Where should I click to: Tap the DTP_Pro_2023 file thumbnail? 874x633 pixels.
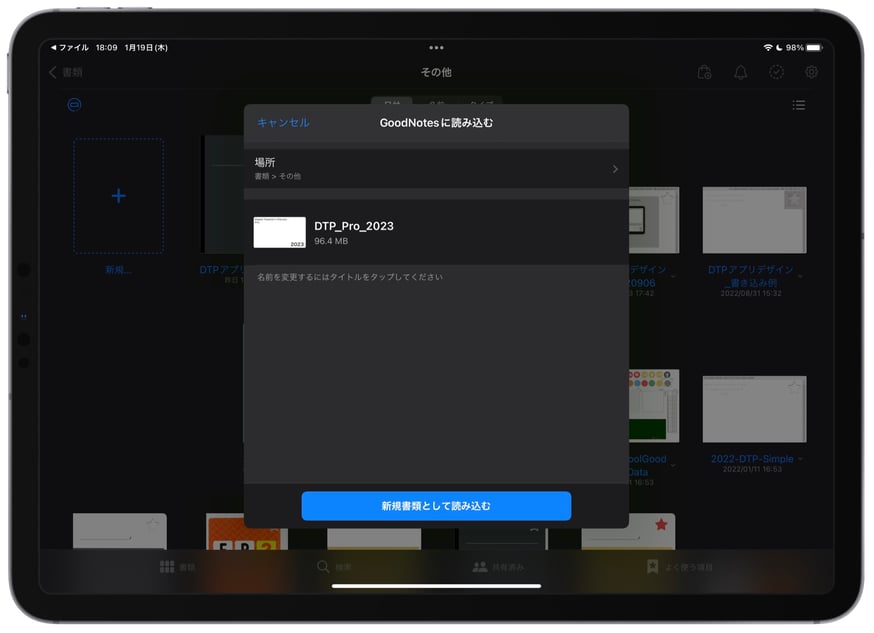(x=280, y=232)
